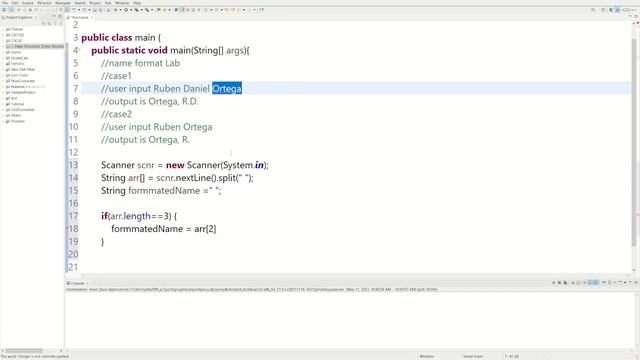Click the editor's vertical scrollbar
Viewport: 640px width, 360px height.
click(x=634, y=143)
